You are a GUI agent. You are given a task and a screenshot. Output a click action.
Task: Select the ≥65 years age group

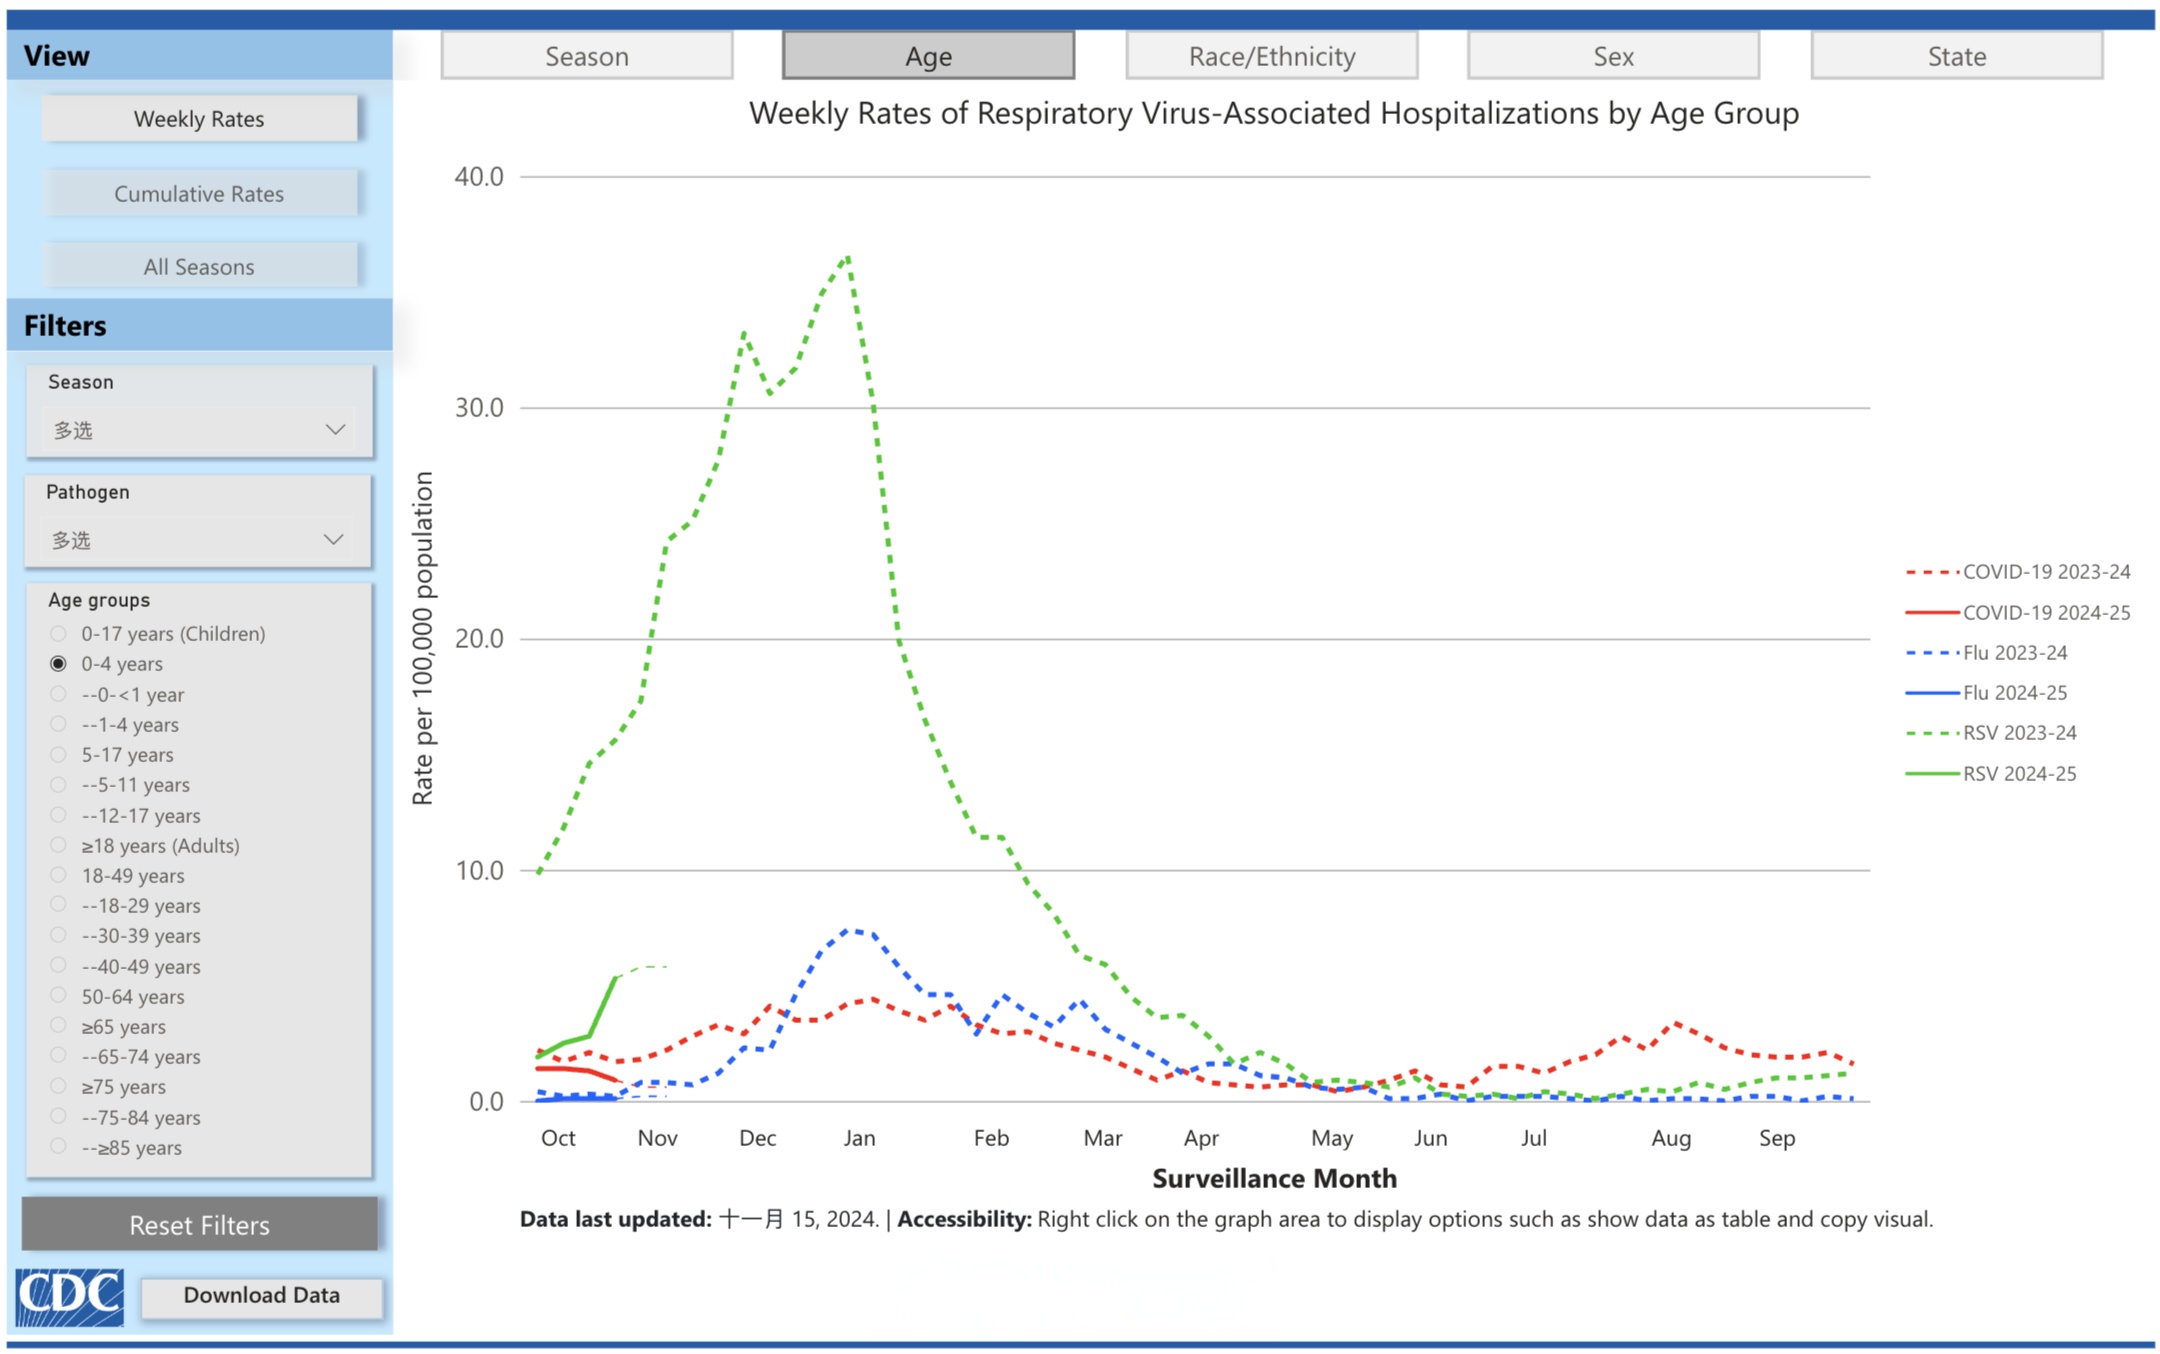59,1026
